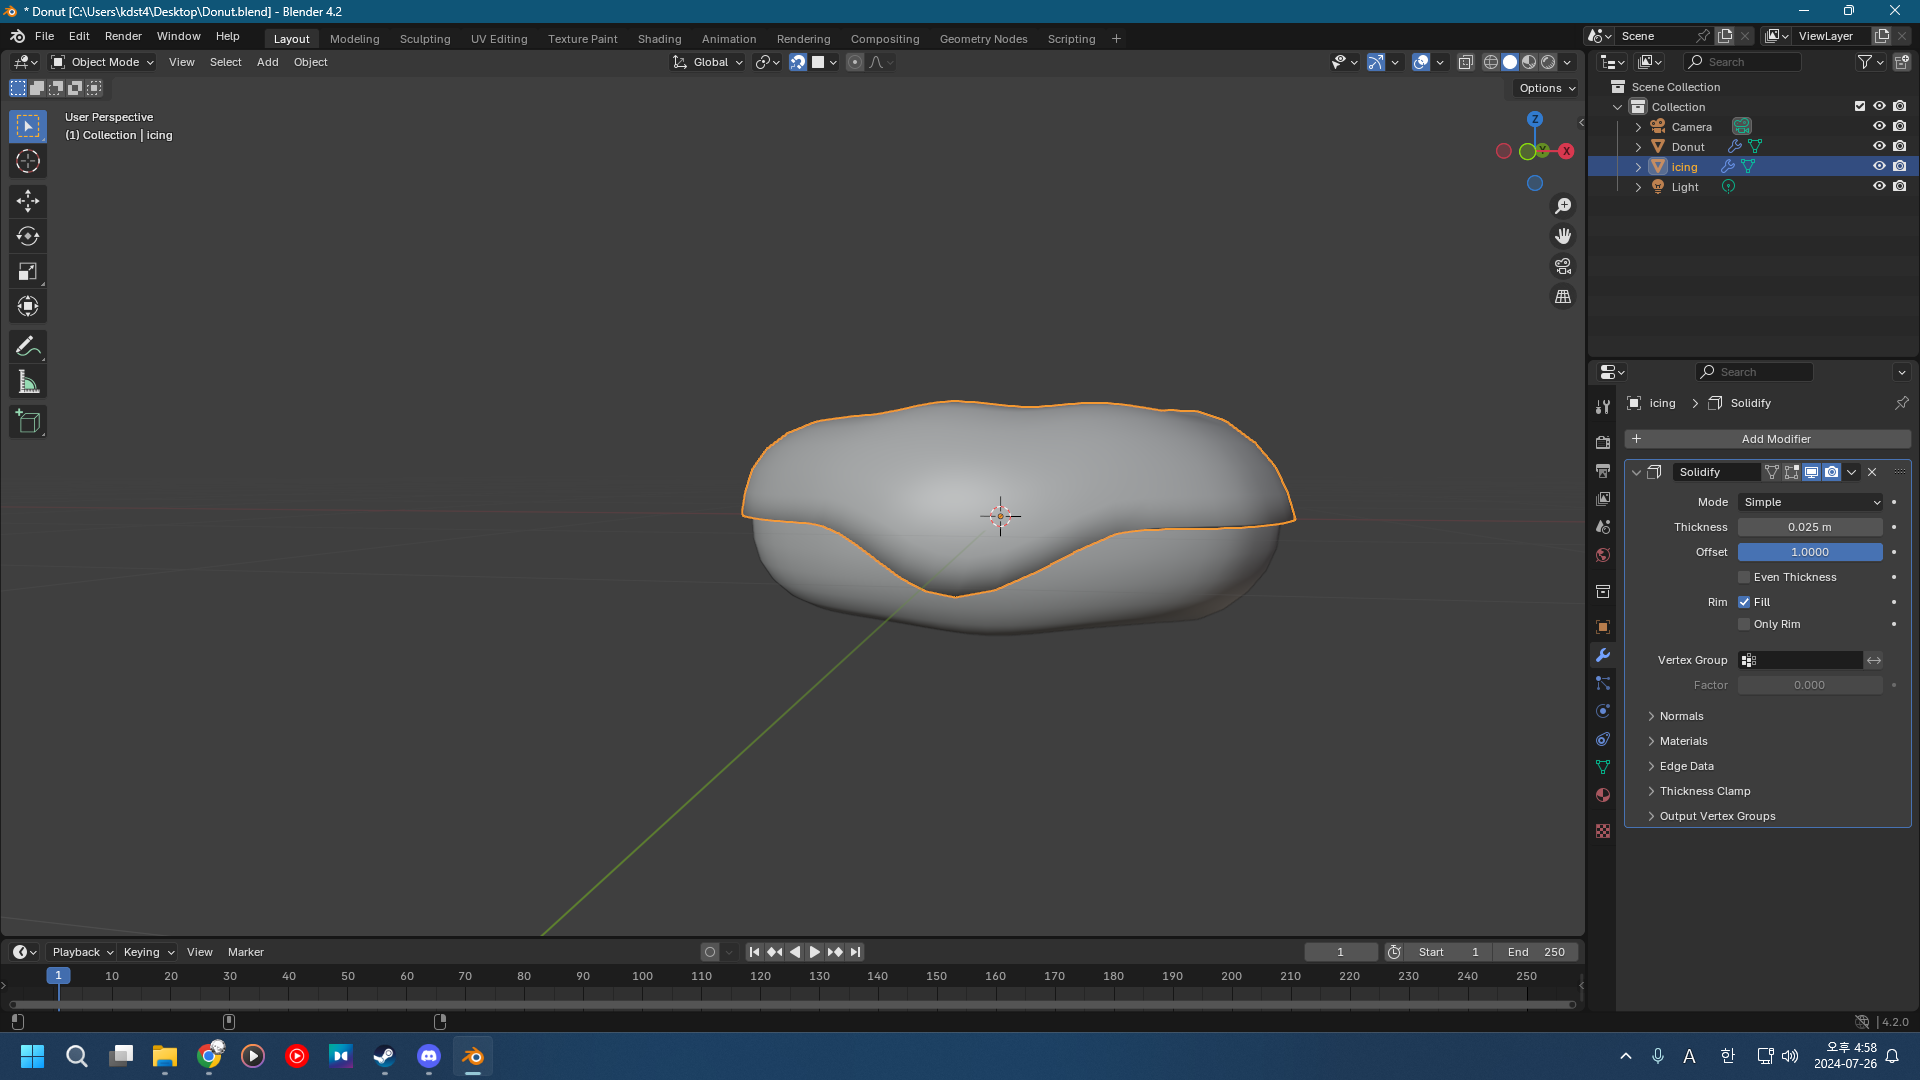The height and width of the screenshot is (1080, 1920).
Task: Select the Annotate tool
Action: 28,346
